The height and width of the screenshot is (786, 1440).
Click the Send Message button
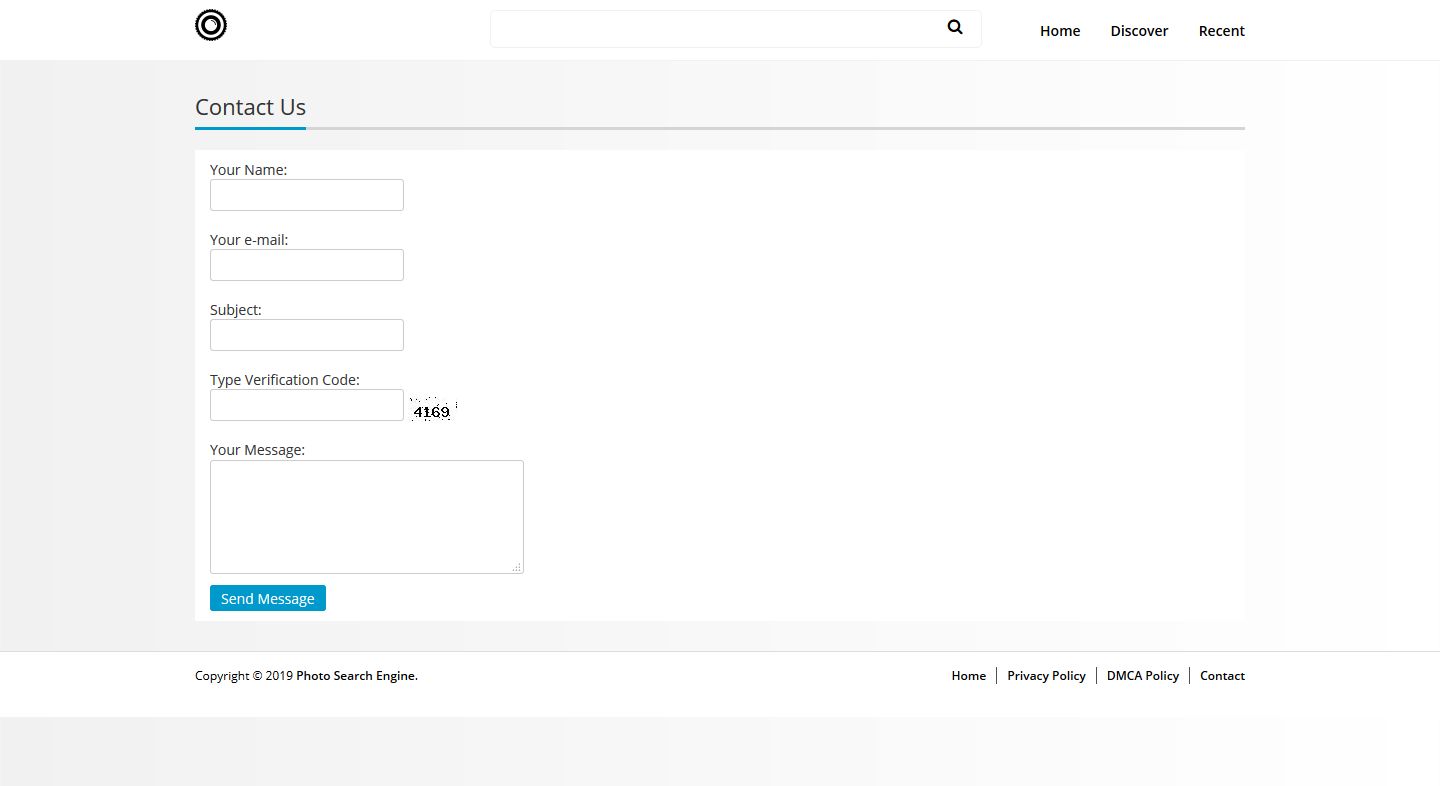(x=268, y=598)
